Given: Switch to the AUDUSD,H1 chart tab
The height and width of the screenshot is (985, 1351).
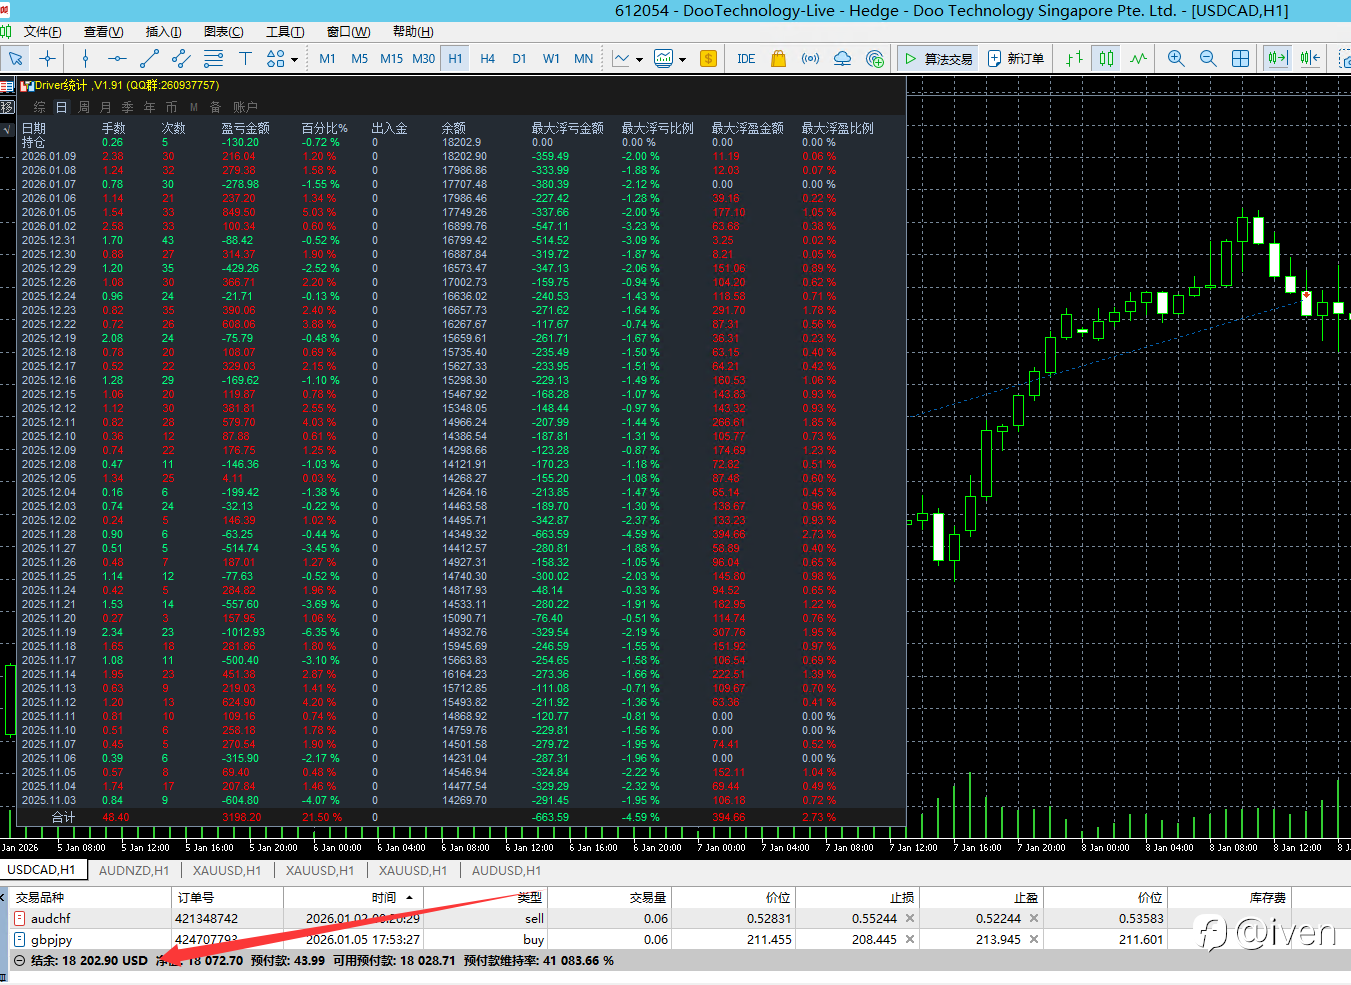Looking at the screenshot, I should [x=506, y=870].
